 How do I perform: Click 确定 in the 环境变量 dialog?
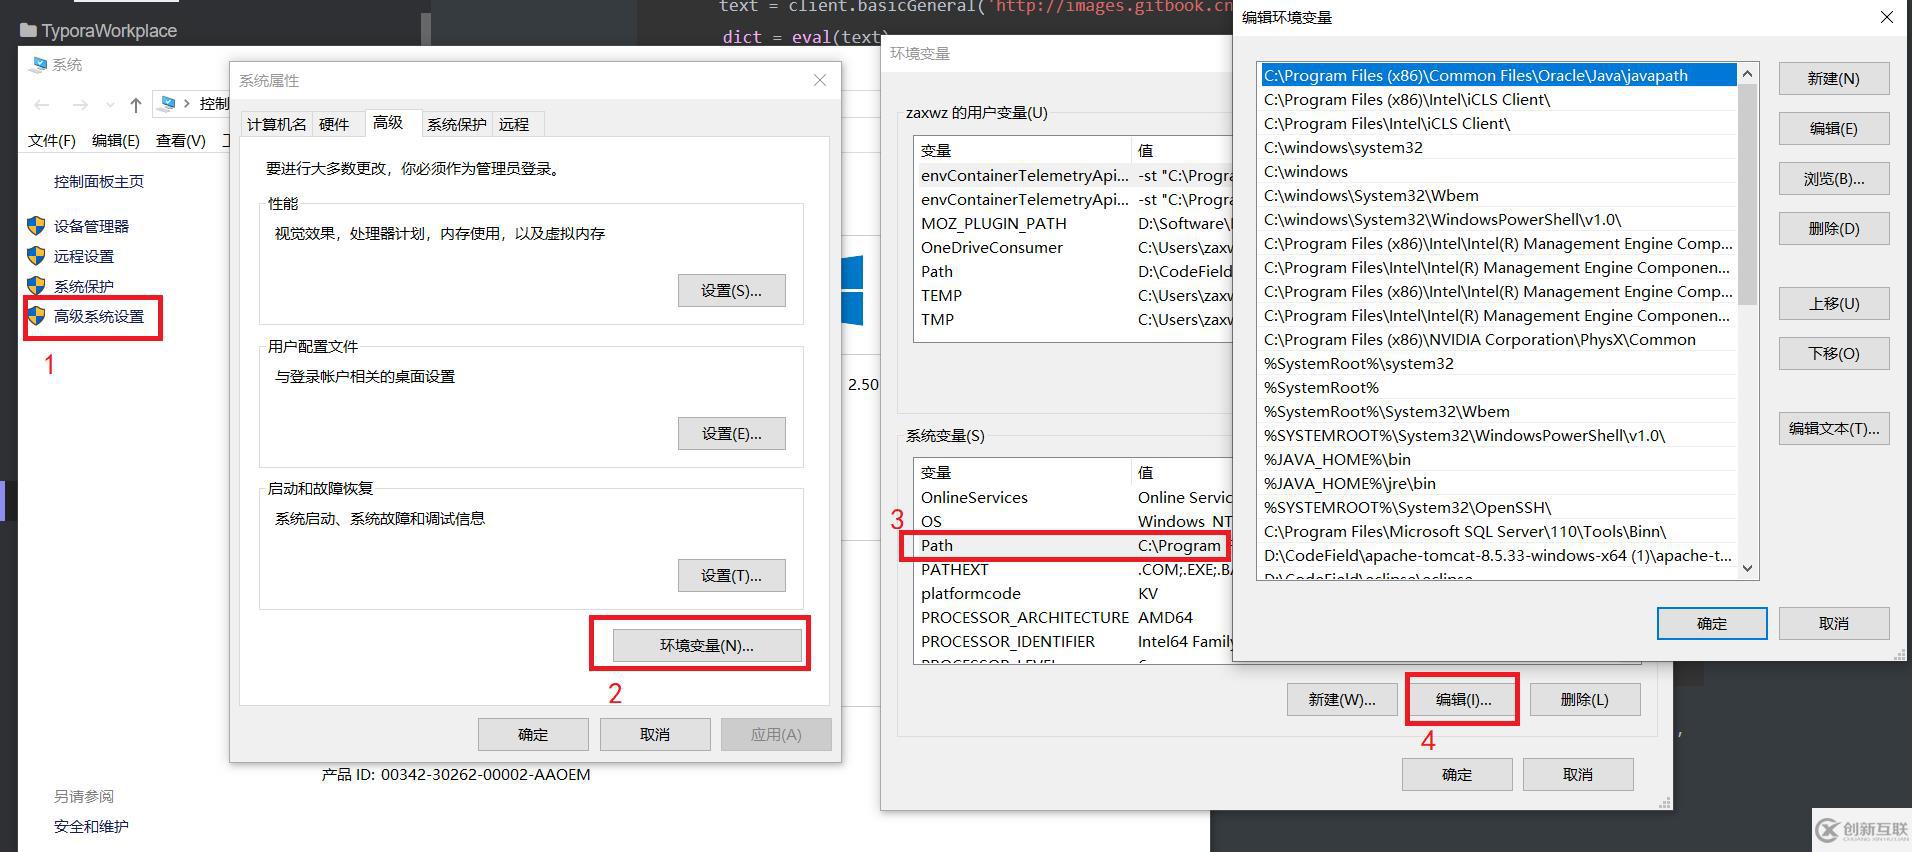tap(1457, 774)
